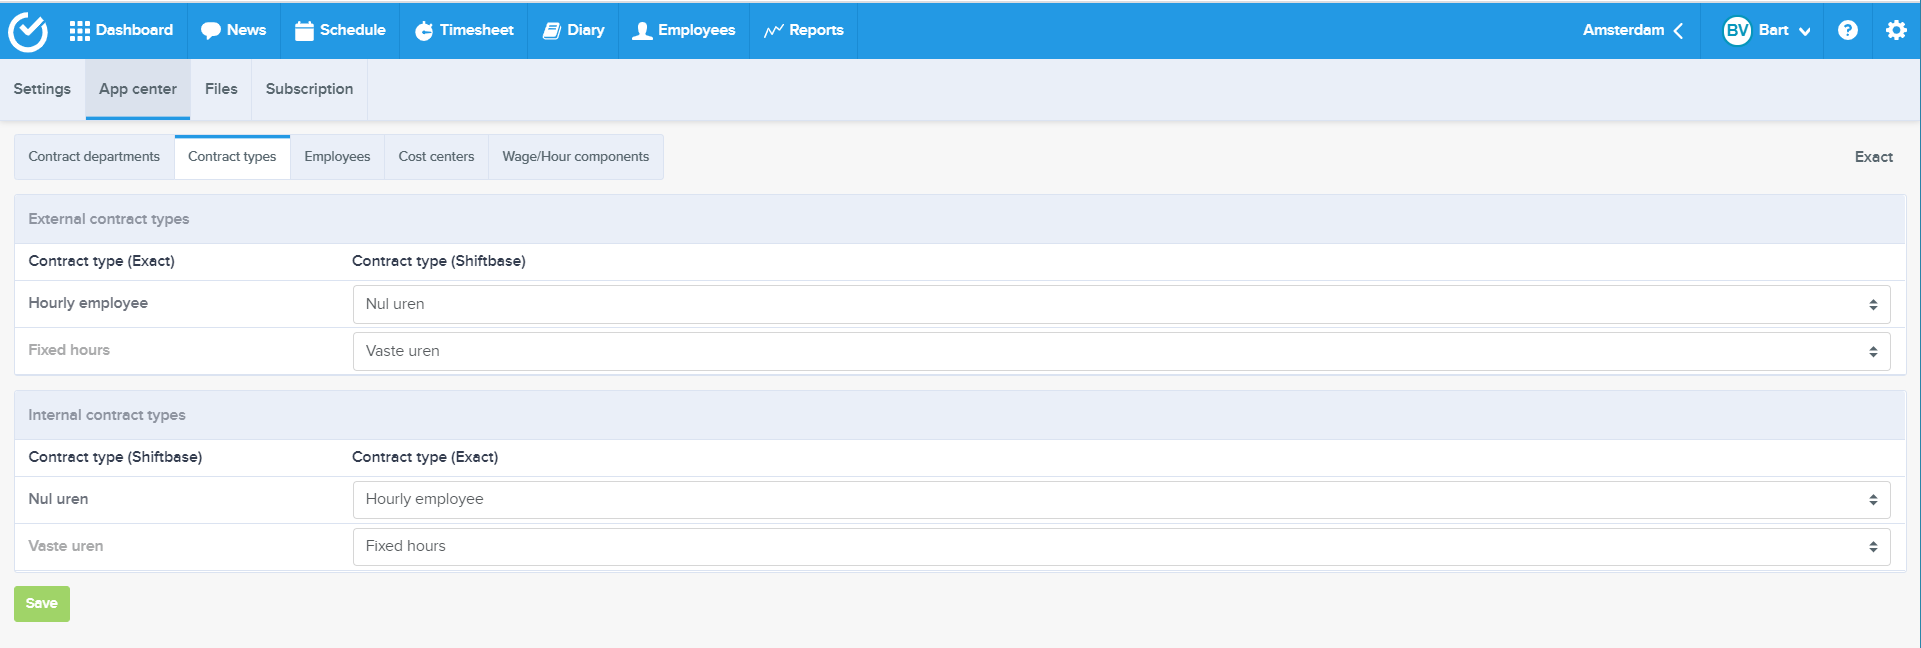Viewport: 1921px width, 648px height.
Task: Click the External contract types heading
Action: [108, 219]
